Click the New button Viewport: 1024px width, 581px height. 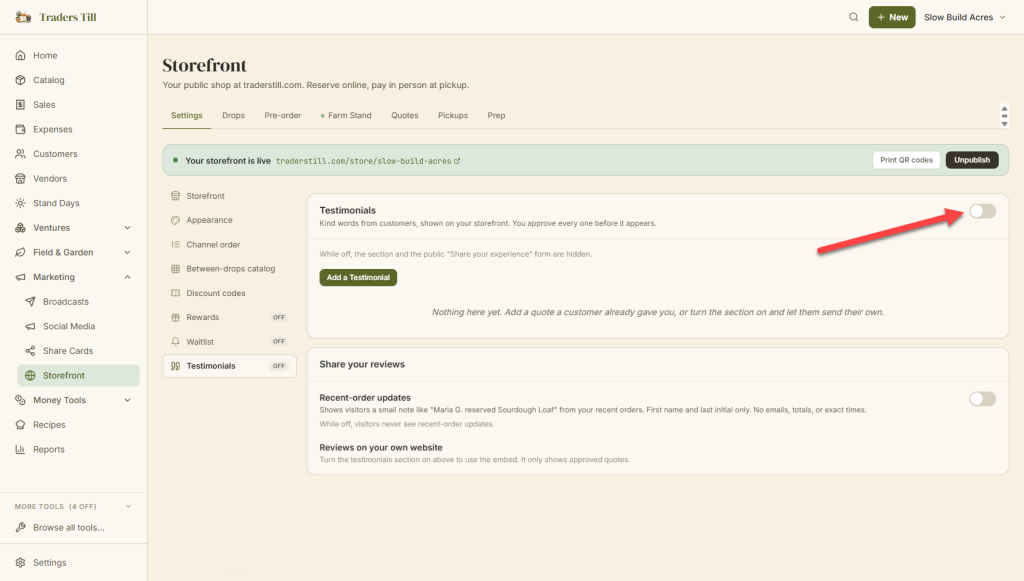click(891, 17)
